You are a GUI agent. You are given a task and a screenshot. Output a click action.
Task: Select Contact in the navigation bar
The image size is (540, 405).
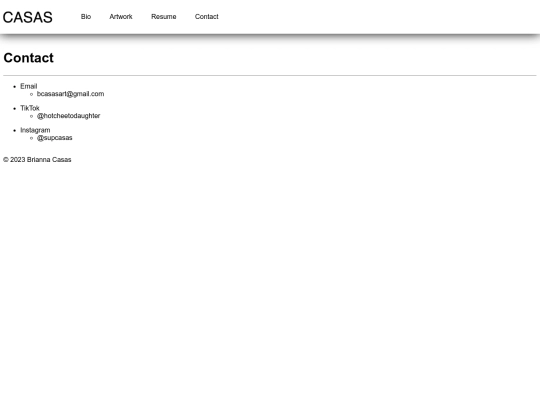pyautogui.click(x=207, y=17)
